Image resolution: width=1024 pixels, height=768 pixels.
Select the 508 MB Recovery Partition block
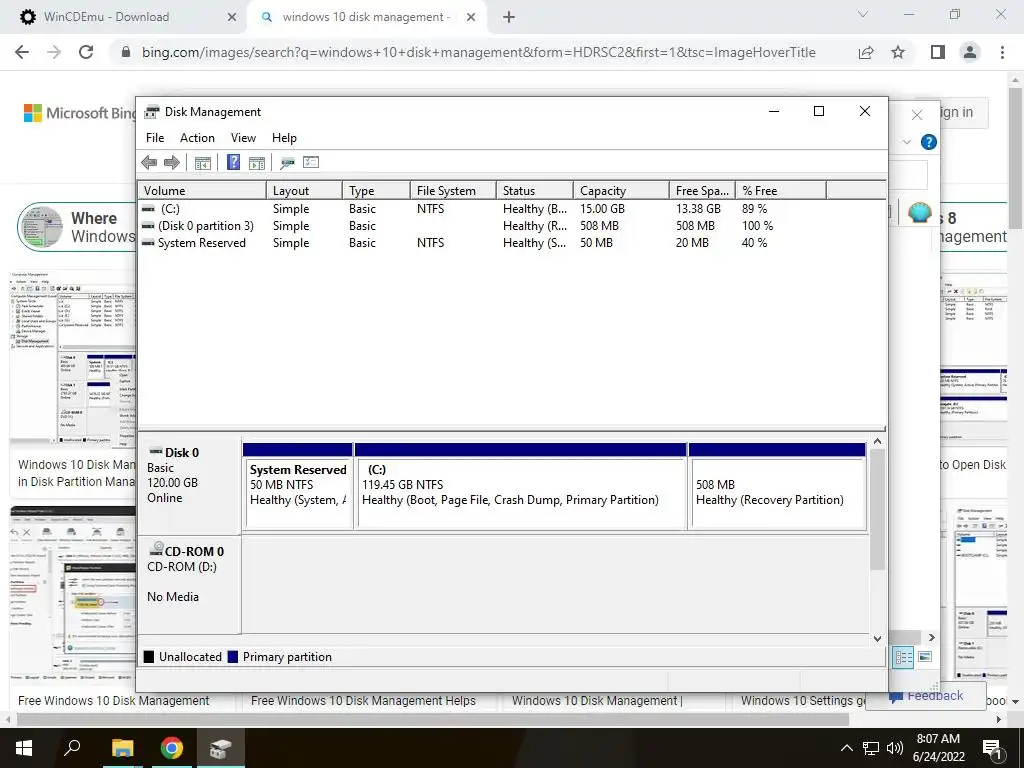[x=777, y=487]
